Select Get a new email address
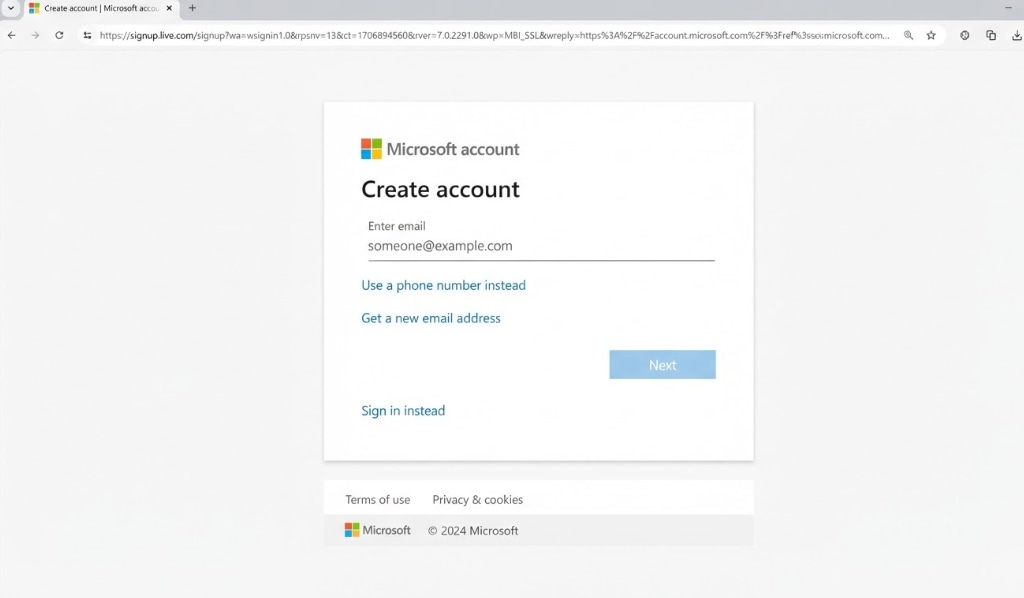Screen dimensions: 1024x598 tap(431, 318)
